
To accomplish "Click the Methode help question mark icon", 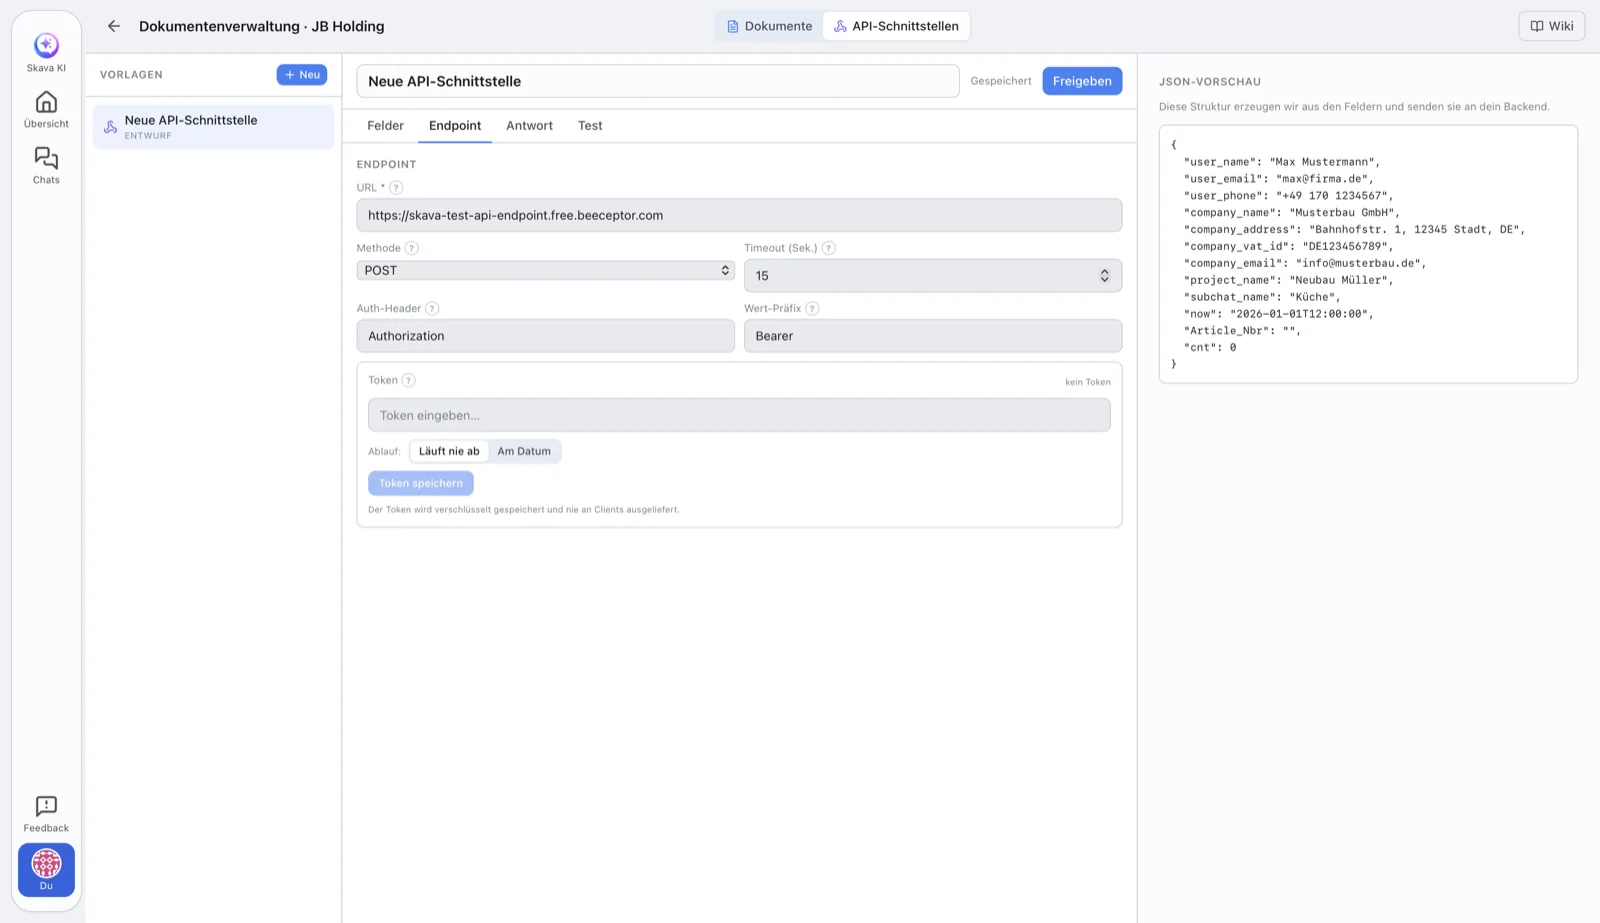I will click(x=412, y=248).
